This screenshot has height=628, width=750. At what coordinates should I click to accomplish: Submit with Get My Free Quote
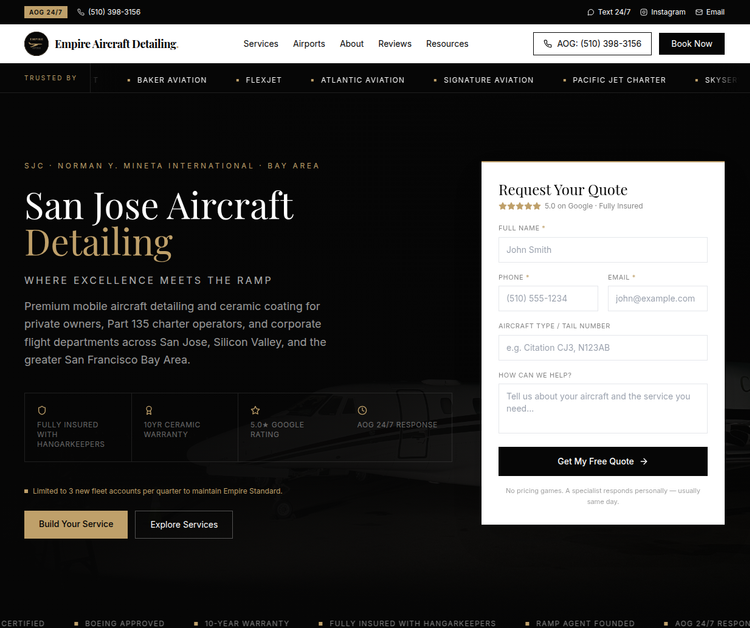tap(603, 461)
